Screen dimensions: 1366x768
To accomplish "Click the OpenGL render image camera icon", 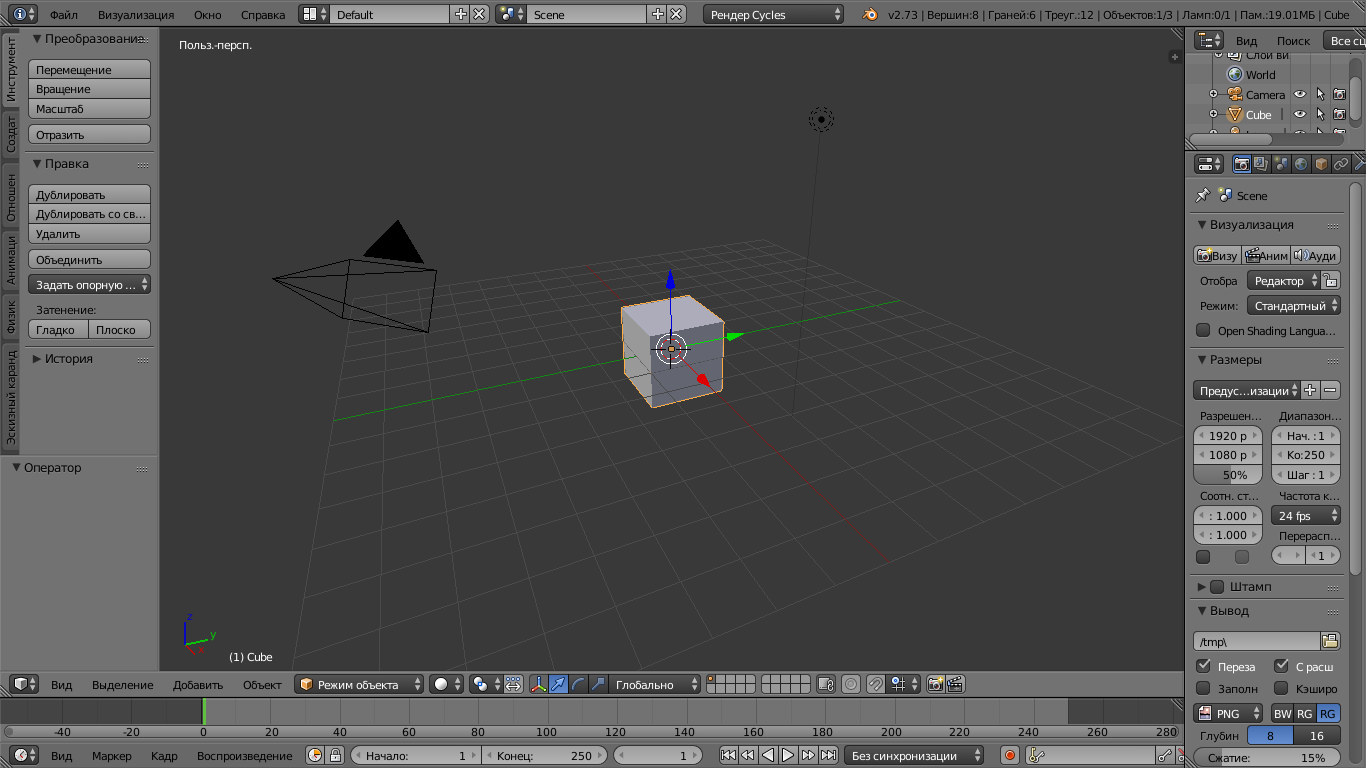I will point(936,685).
